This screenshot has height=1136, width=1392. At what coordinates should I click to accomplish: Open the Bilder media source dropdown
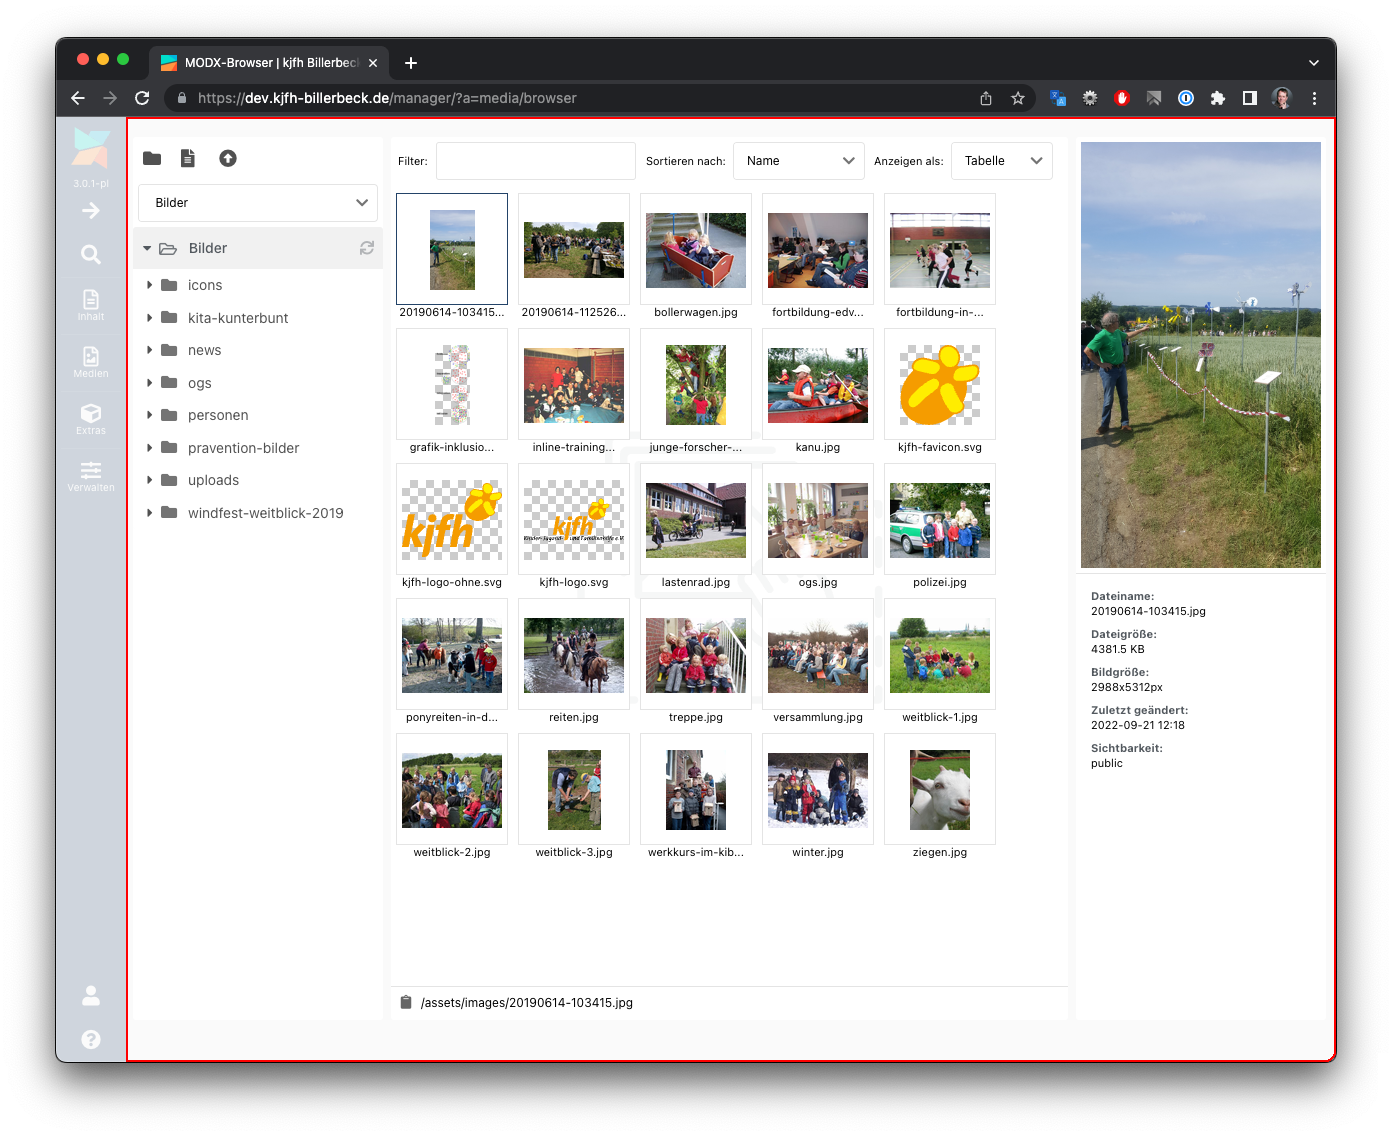[x=258, y=203]
